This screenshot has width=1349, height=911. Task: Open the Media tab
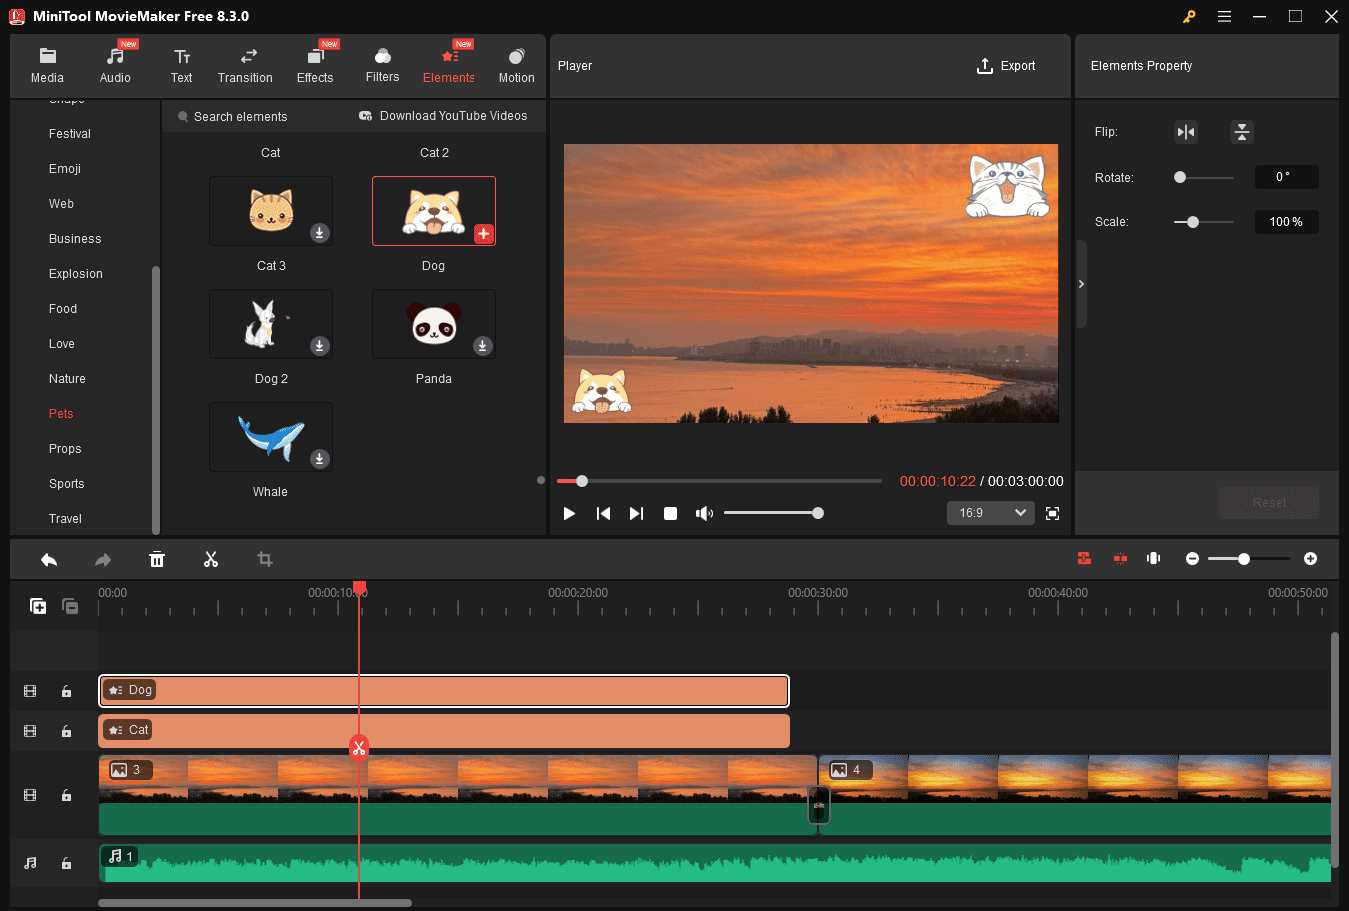coord(47,66)
